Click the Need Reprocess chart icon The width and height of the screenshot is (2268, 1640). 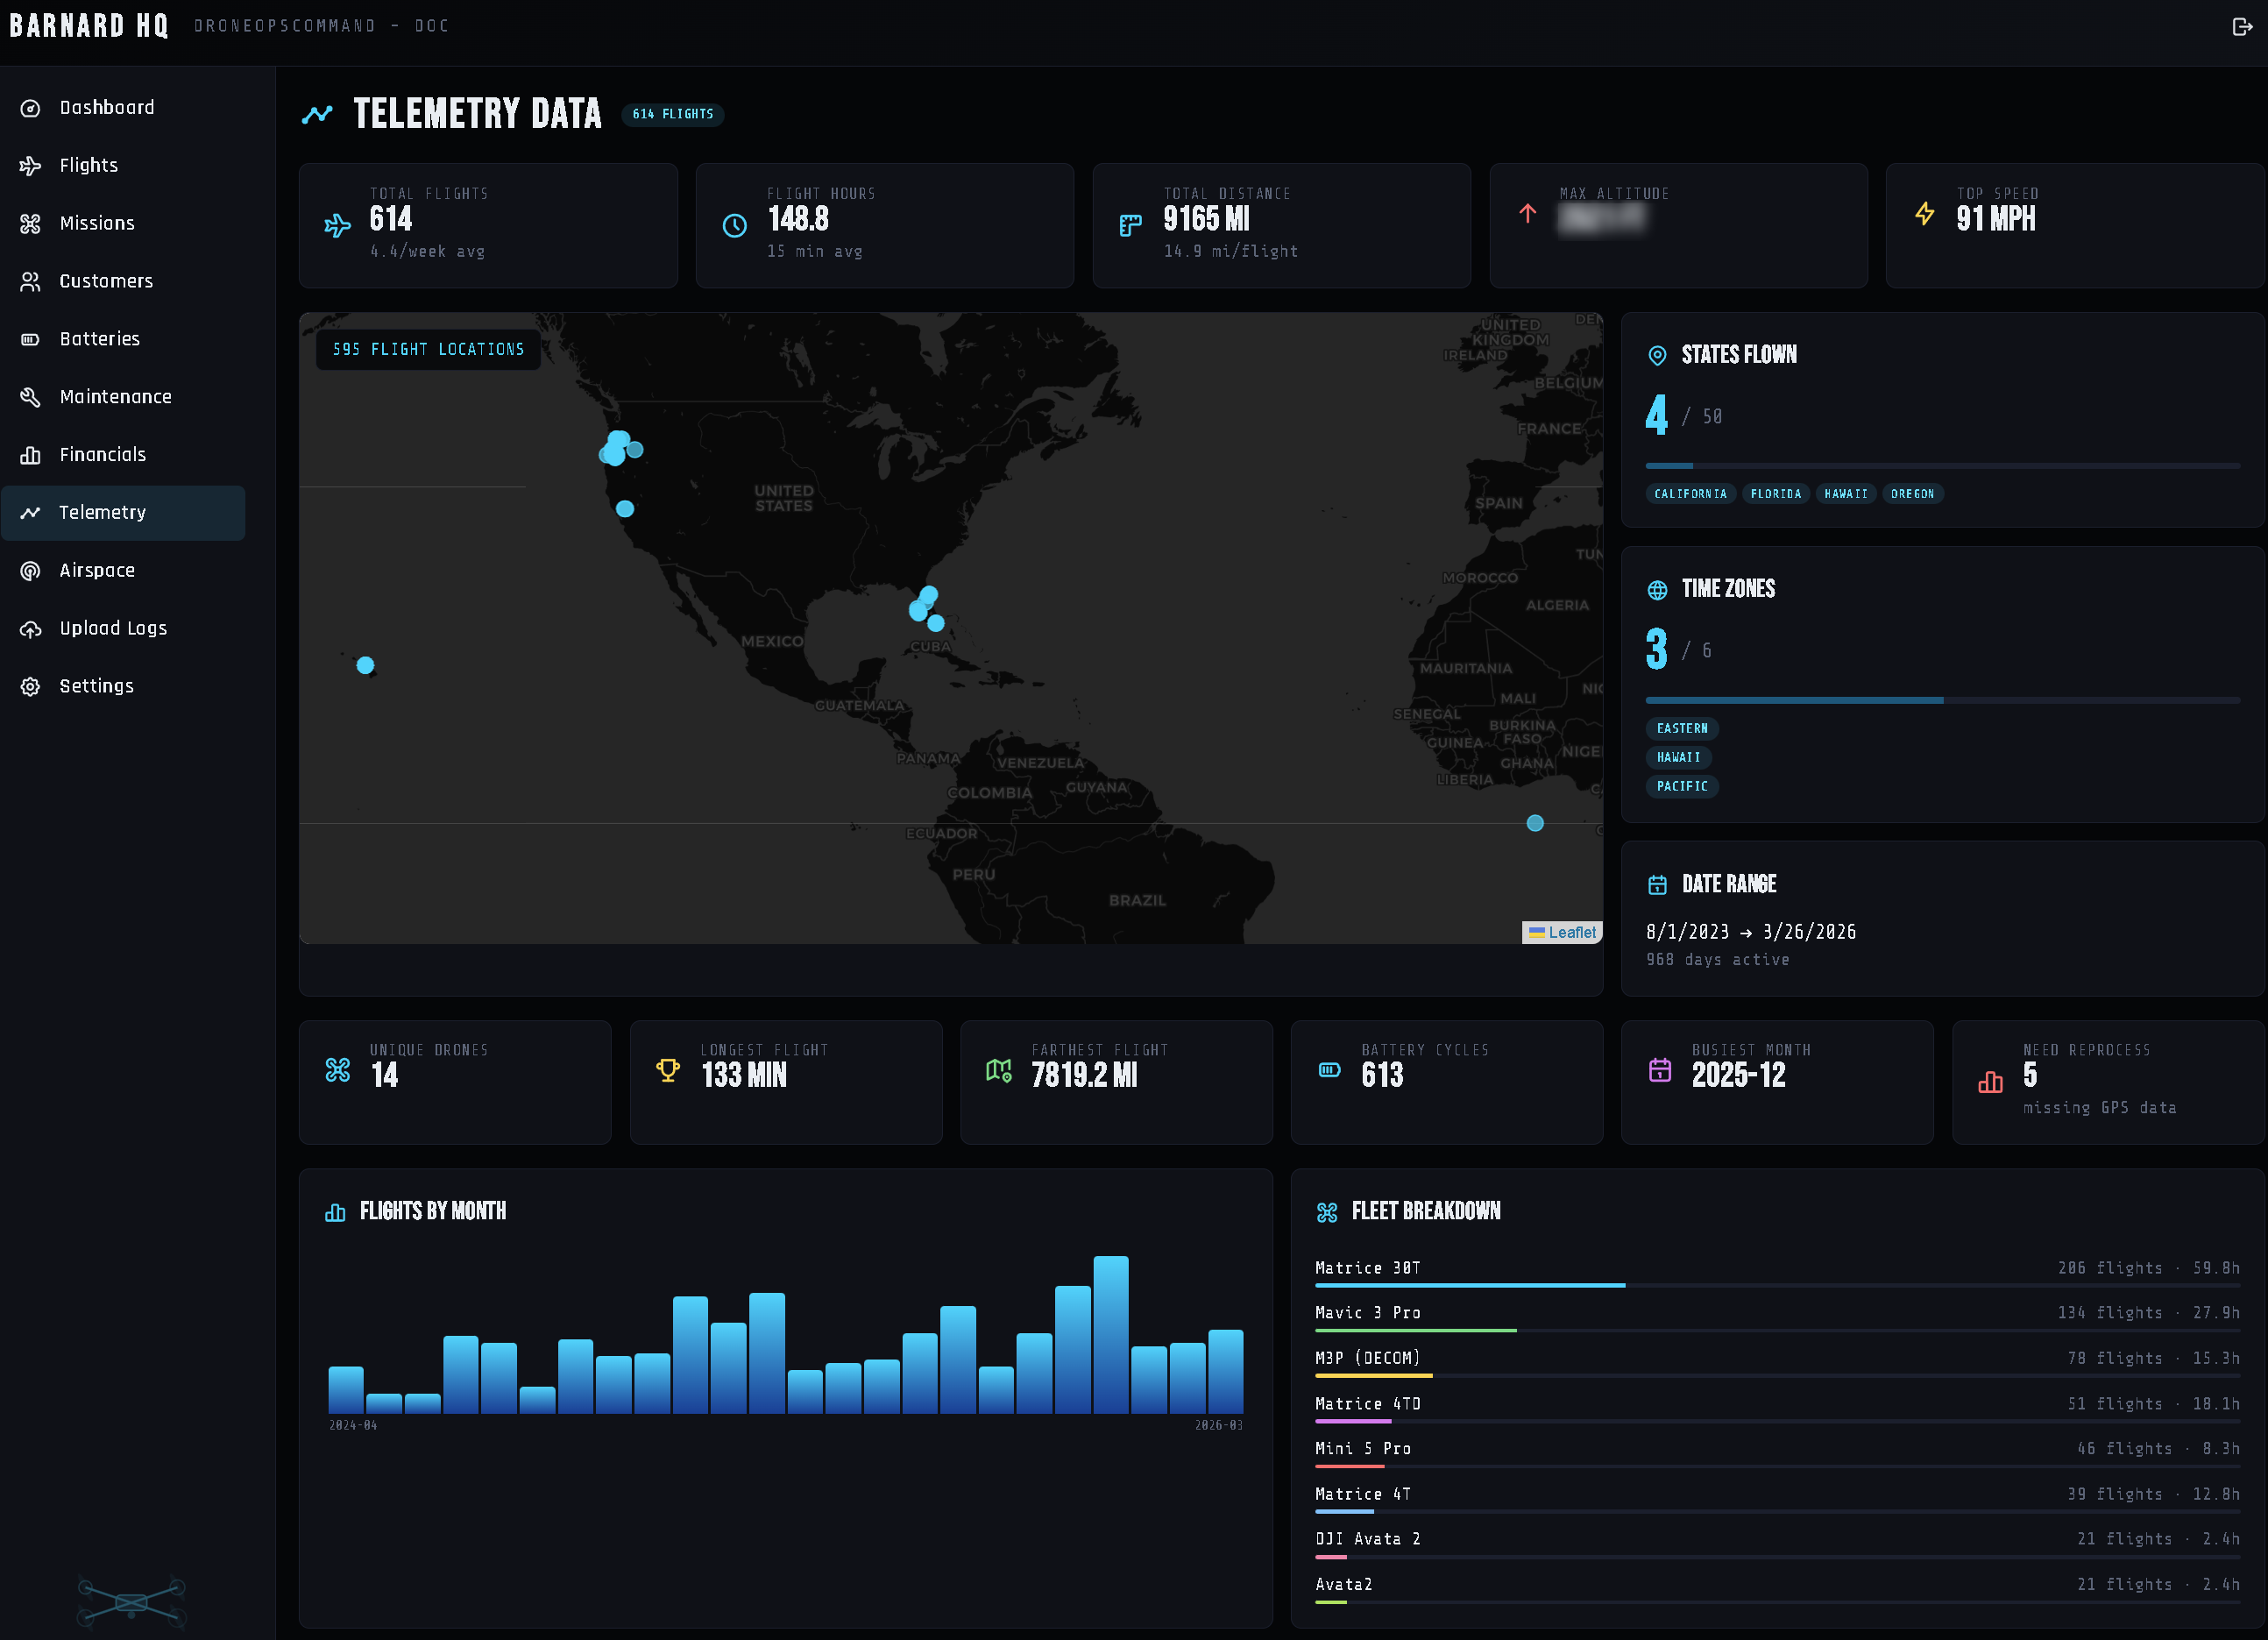[1990, 1082]
